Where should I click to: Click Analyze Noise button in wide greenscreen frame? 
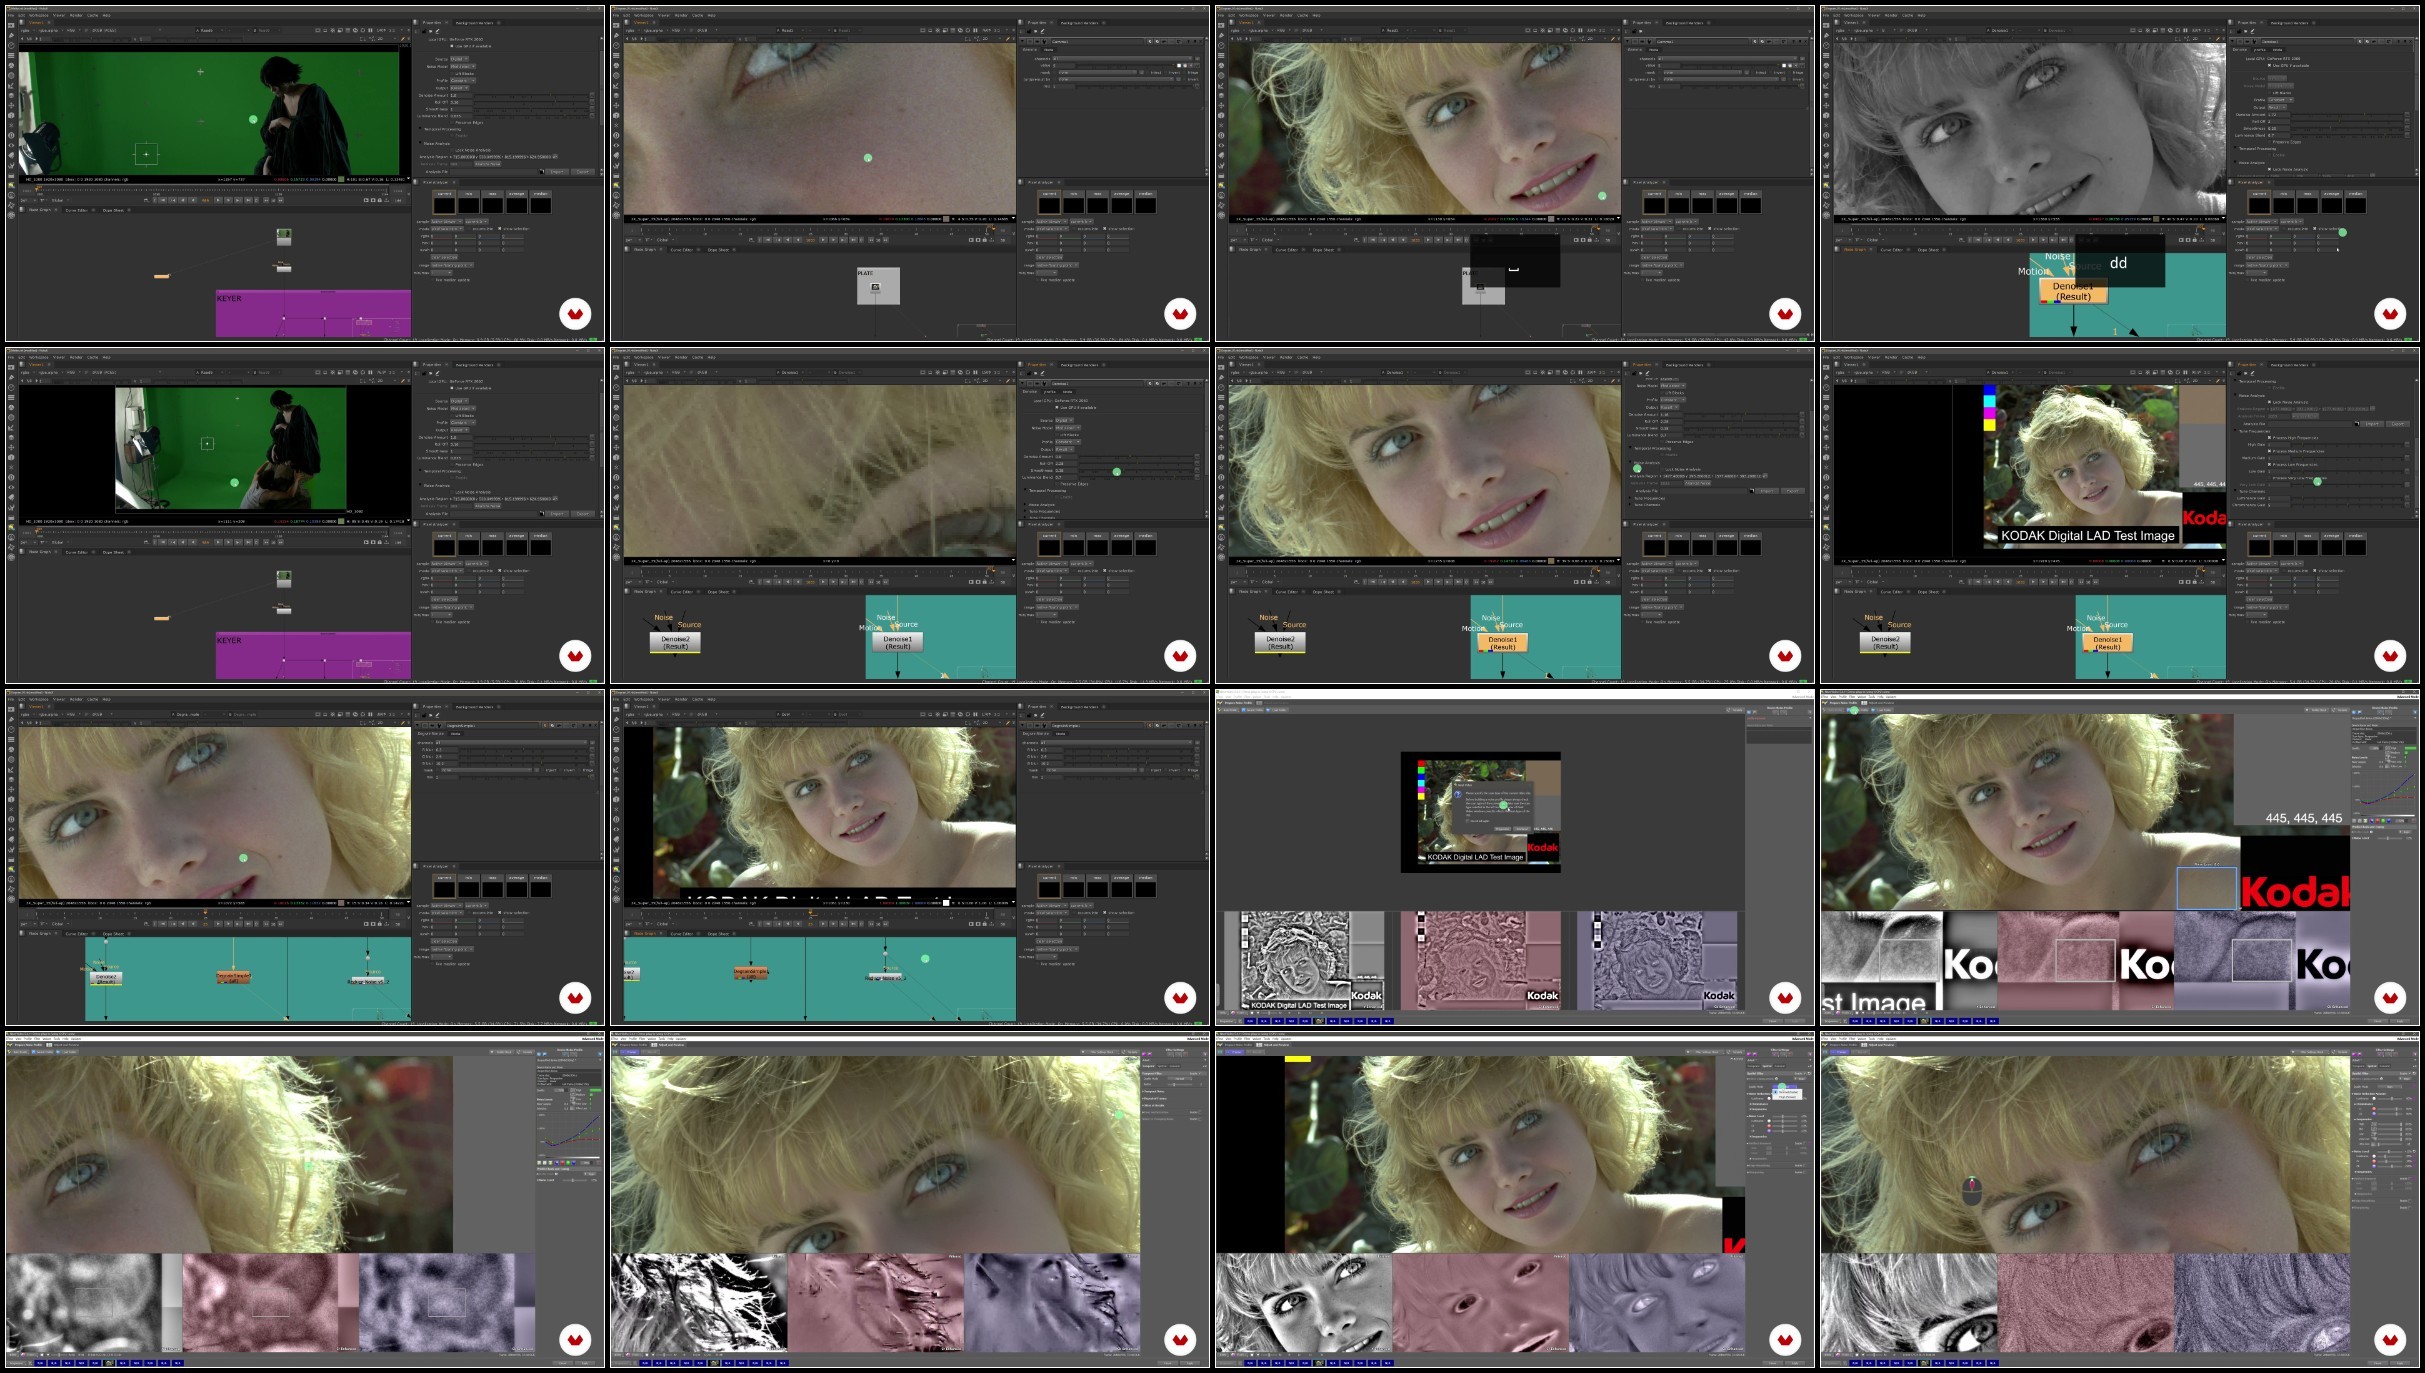coord(488,164)
